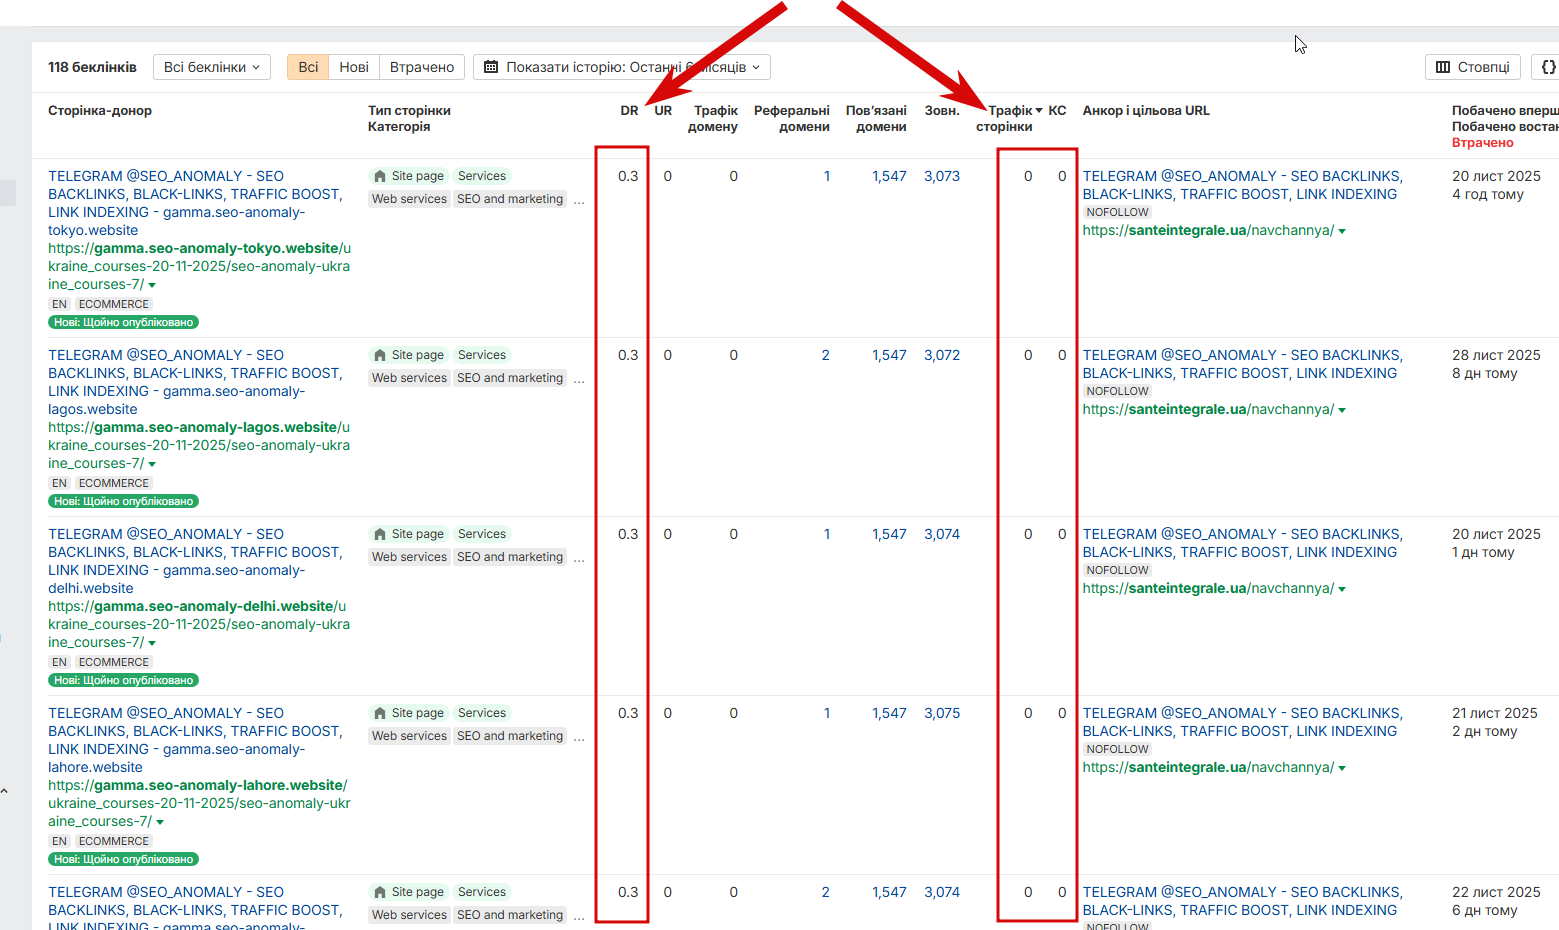Open santeintegrale.ua target URL in tokyo row
Image resolution: width=1559 pixels, height=930 pixels.
[x=1208, y=230]
